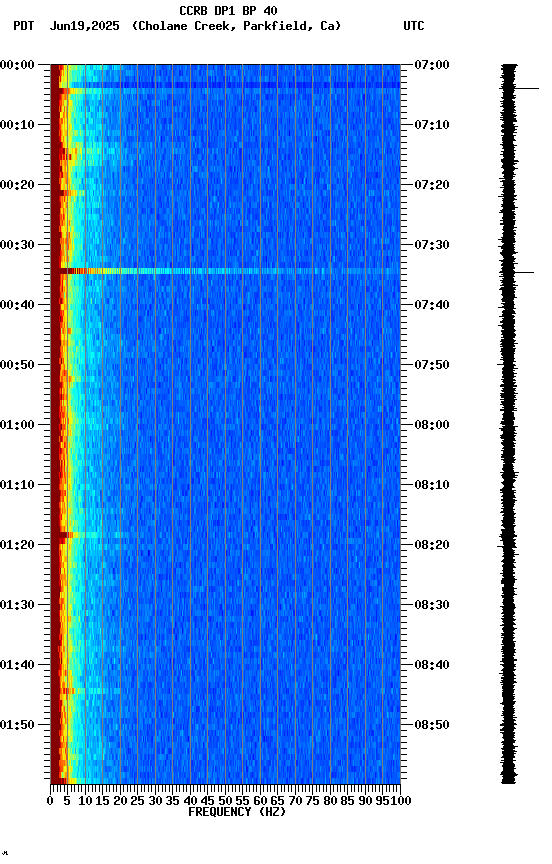Image resolution: width=552 pixels, height=864 pixels.
Task: Click the frequency axis label 50
Action: click(225, 801)
